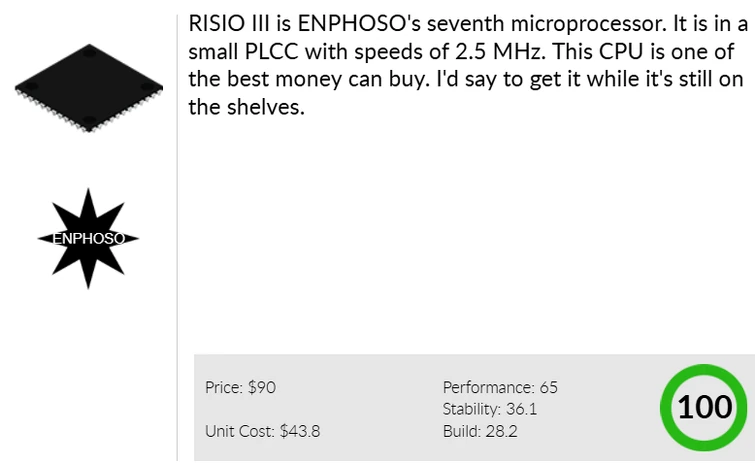
Task: Click "the shelves." ending the review
Action: pyautogui.click(x=245, y=106)
